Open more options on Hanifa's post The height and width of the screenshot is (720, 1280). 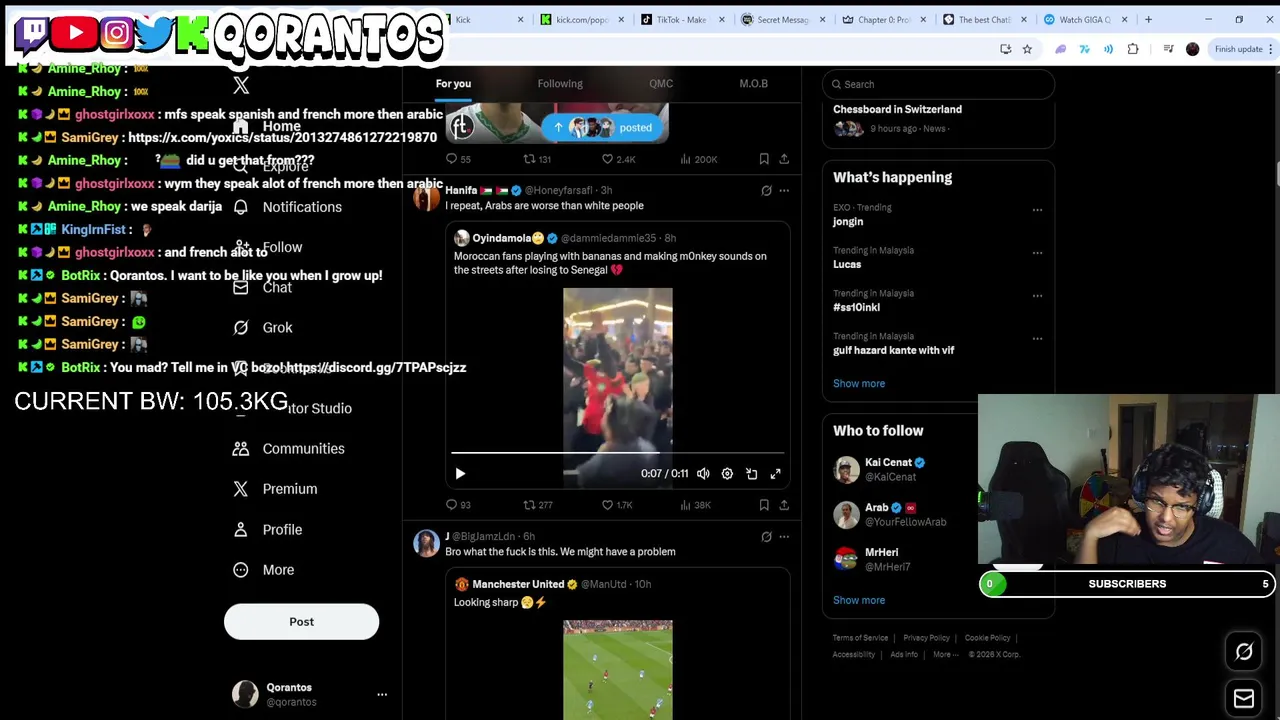click(x=784, y=190)
